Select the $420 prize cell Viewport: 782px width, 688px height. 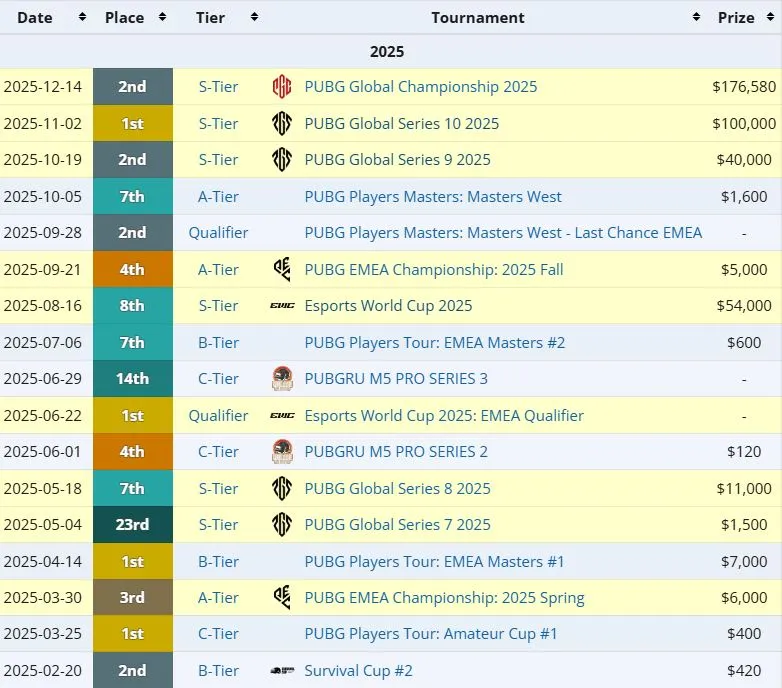[744, 671]
